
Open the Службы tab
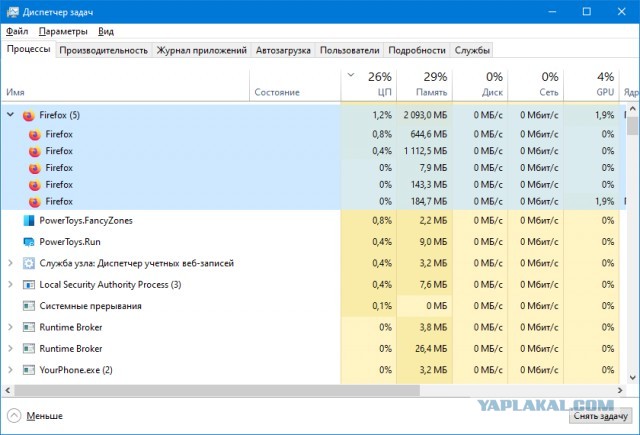click(472, 51)
